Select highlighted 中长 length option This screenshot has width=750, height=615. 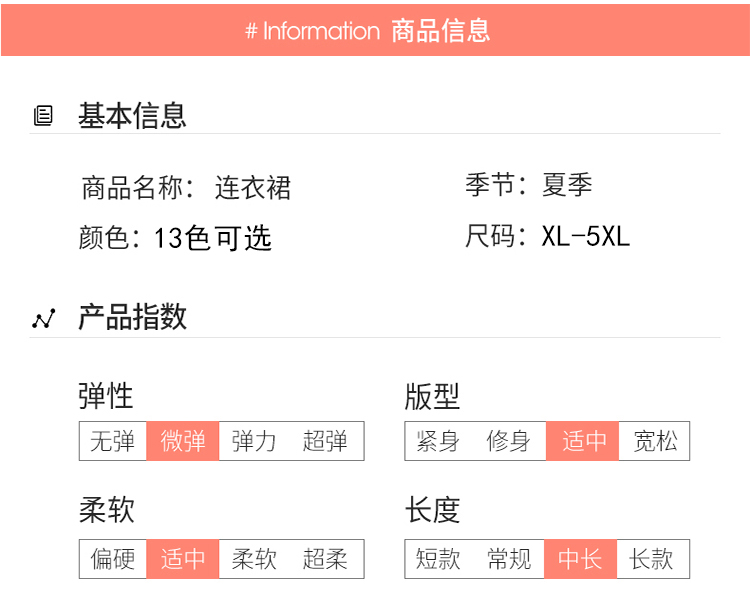[581, 559]
